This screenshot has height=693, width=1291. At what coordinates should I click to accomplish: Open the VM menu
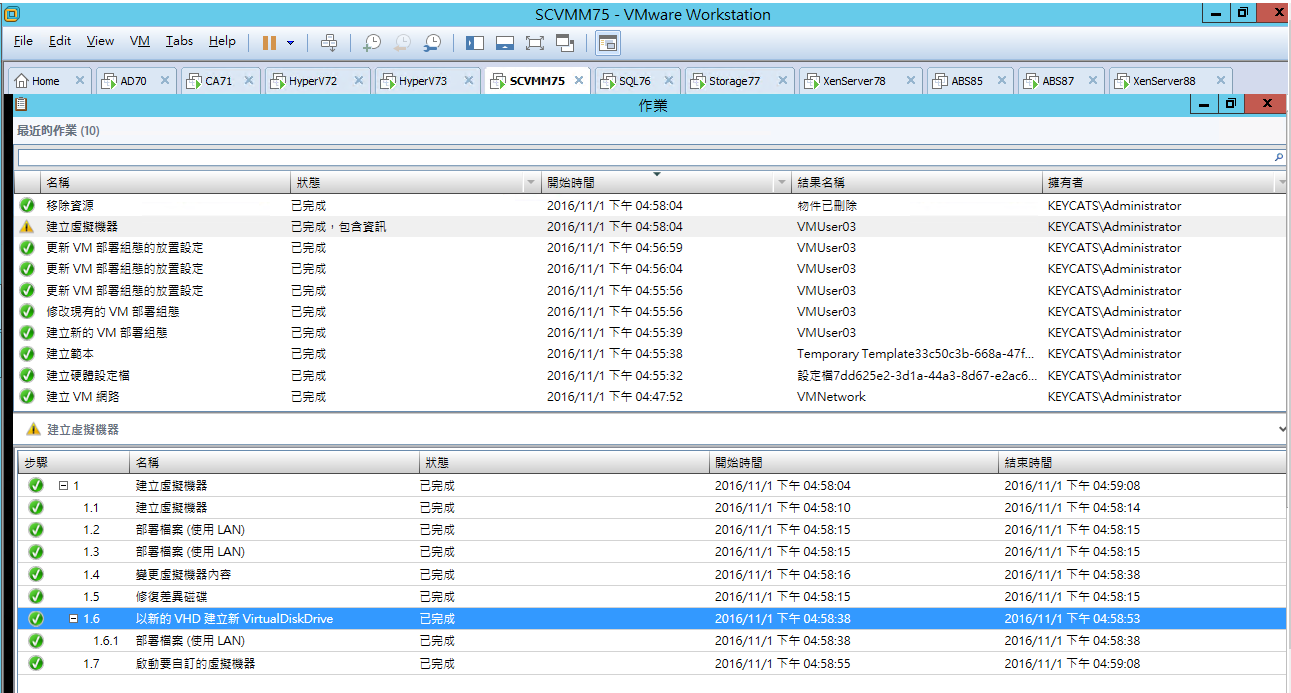point(140,41)
